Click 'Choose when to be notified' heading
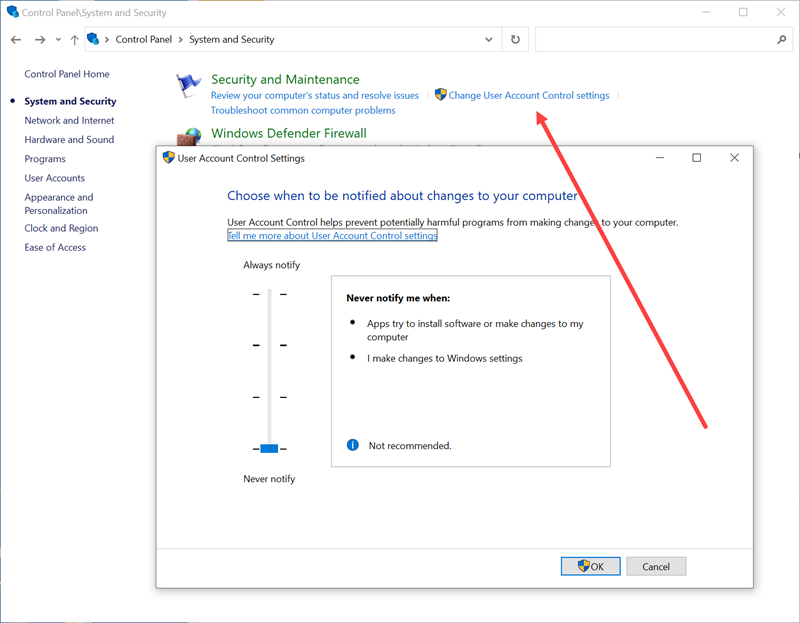Screen dimensions: 800x623 pyautogui.click(x=402, y=195)
